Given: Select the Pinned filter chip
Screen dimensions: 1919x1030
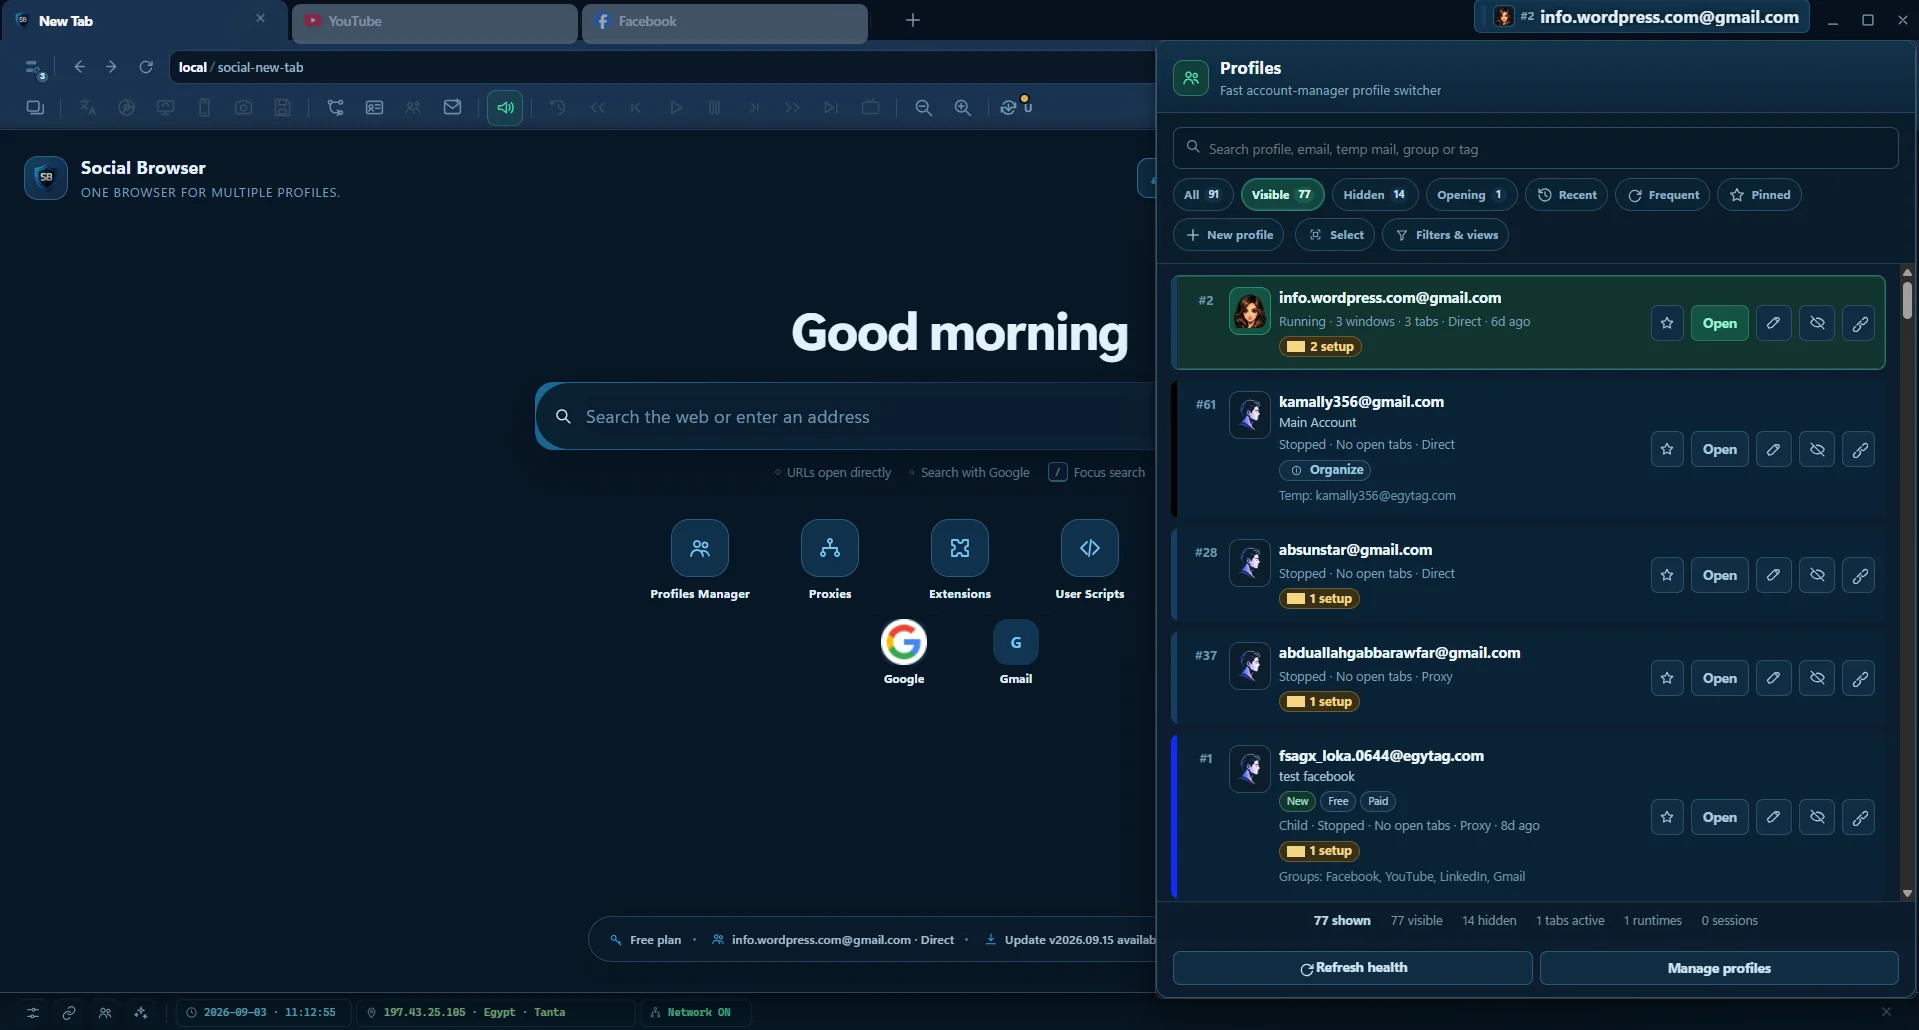Looking at the screenshot, I should [x=1760, y=195].
